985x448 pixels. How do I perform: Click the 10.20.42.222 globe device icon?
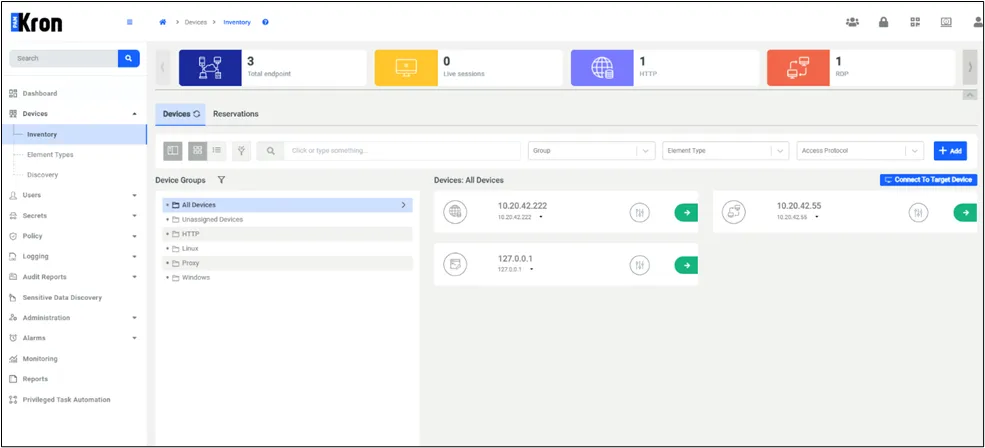[x=455, y=212]
